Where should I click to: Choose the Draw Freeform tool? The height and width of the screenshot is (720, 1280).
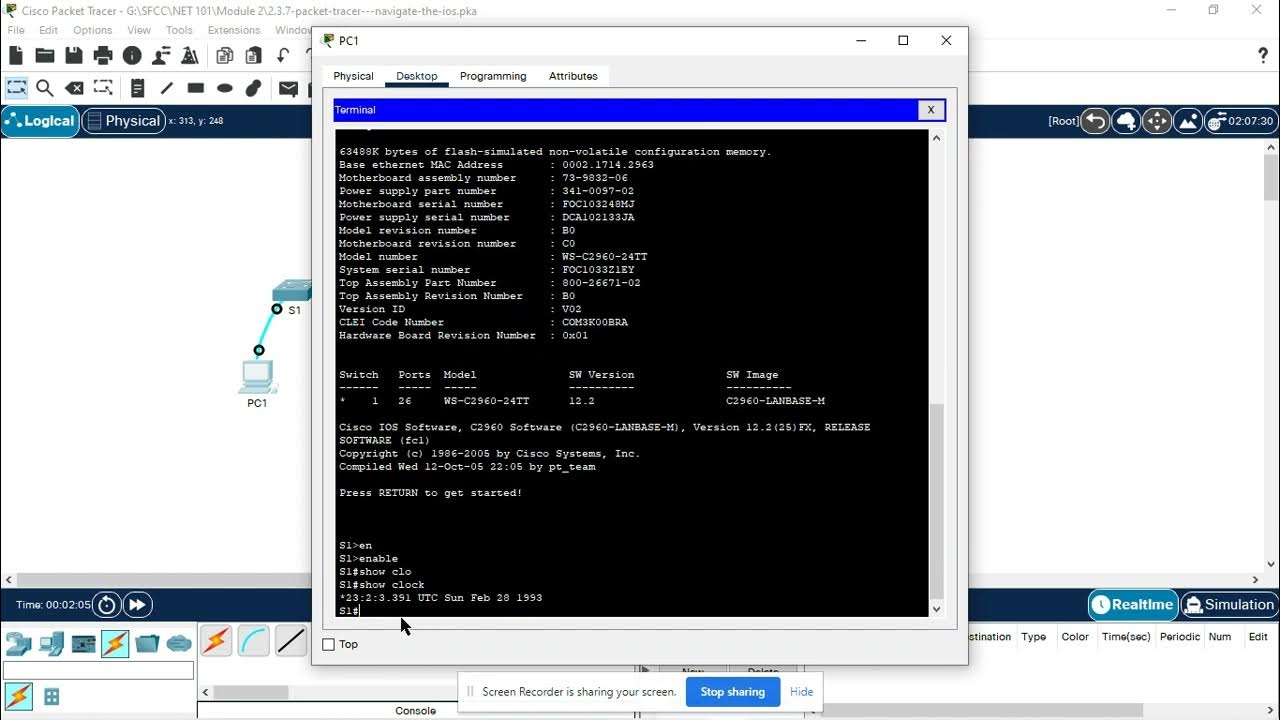tap(254, 88)
